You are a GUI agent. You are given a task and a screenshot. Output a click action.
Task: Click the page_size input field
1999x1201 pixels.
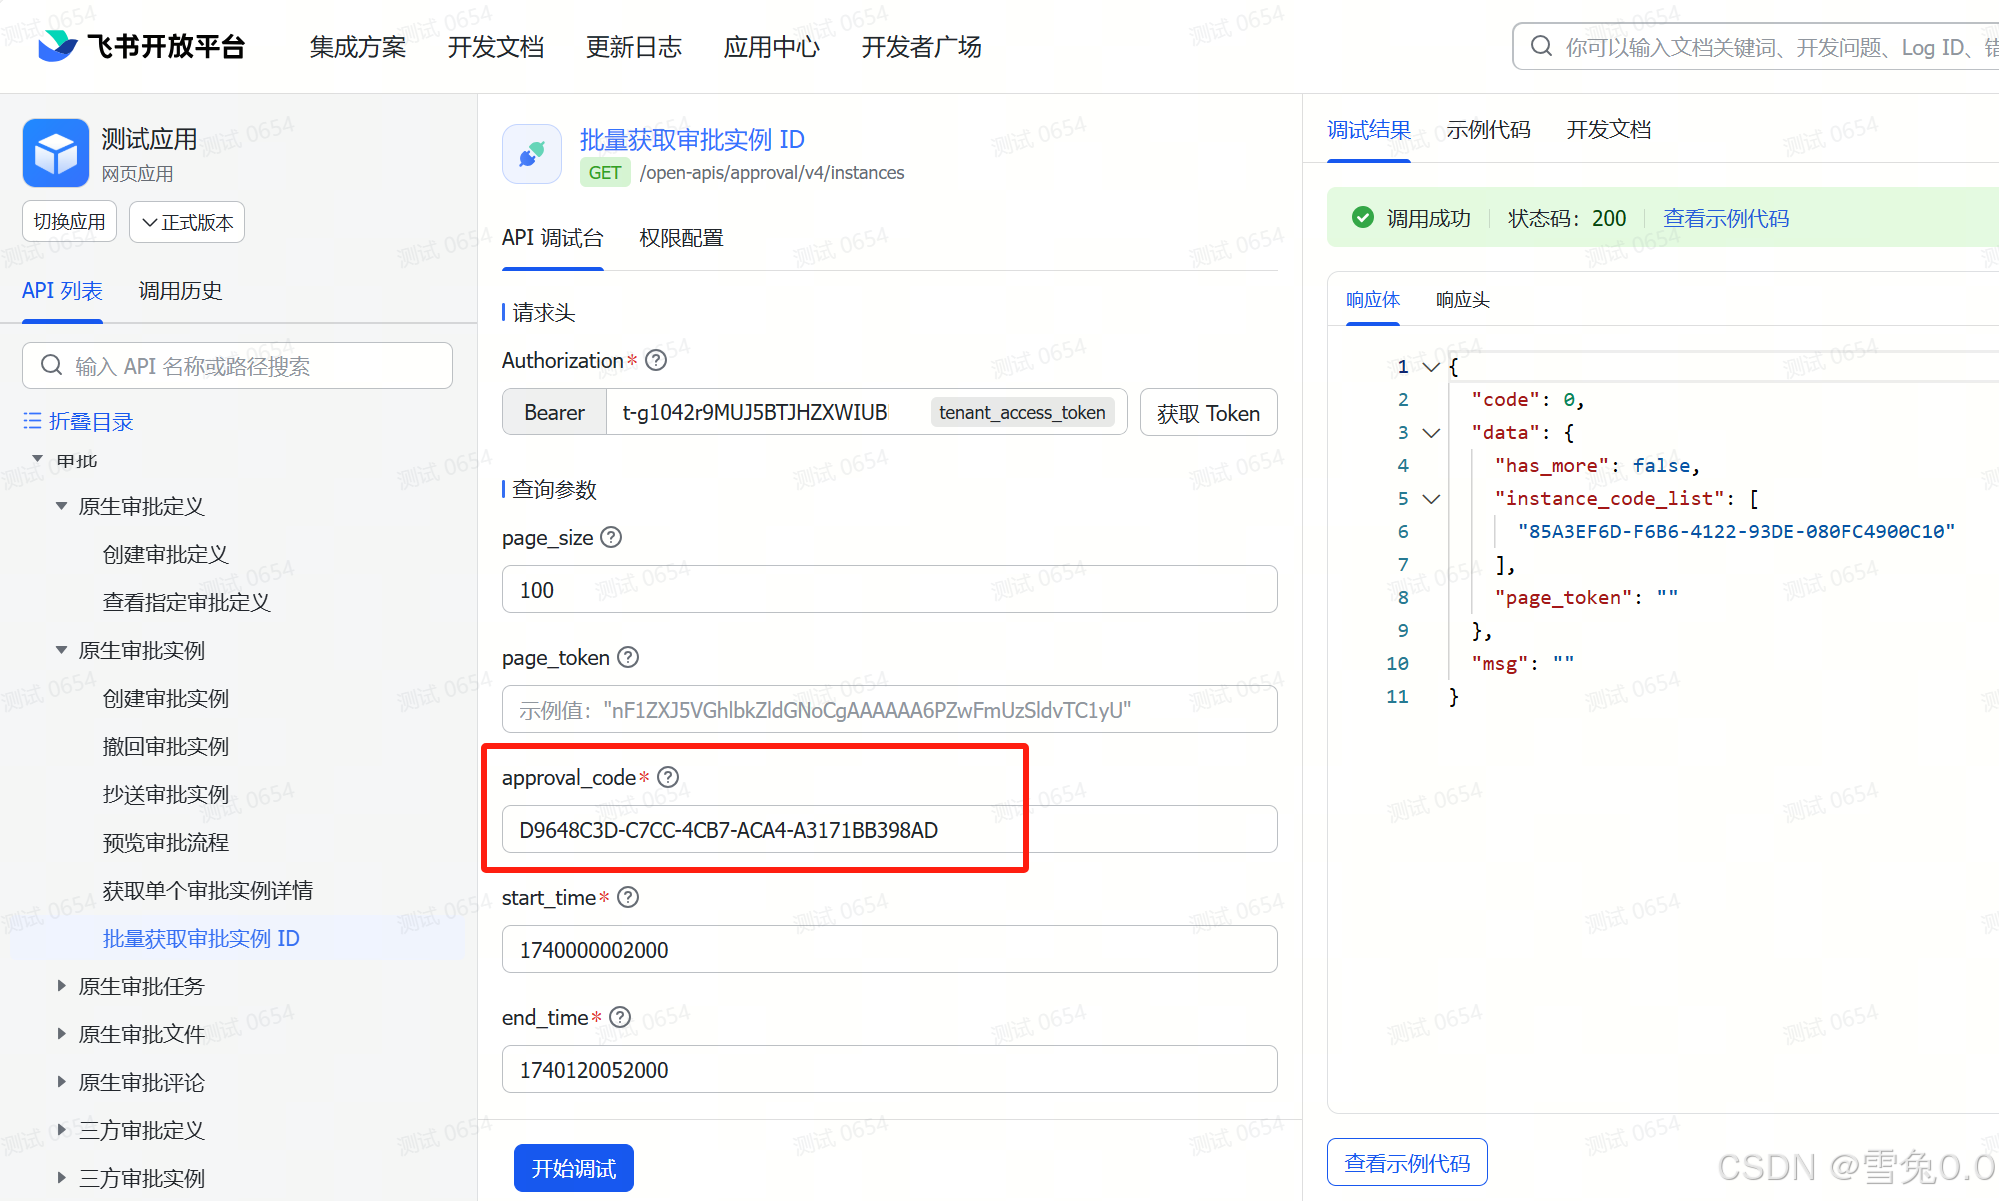tap(889, 590)
